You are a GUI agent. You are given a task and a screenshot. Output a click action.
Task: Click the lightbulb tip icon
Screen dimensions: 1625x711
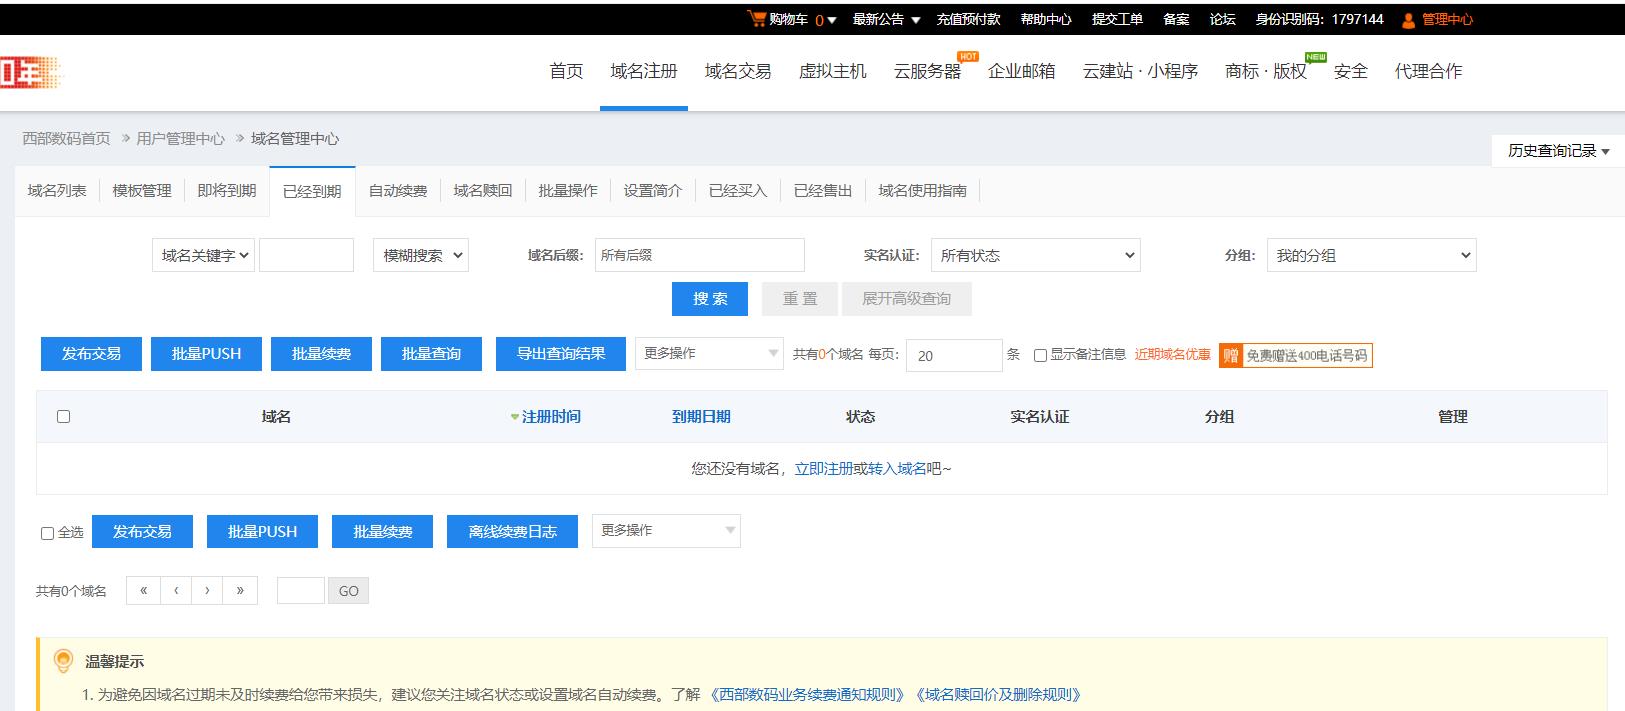coord(63,661)
